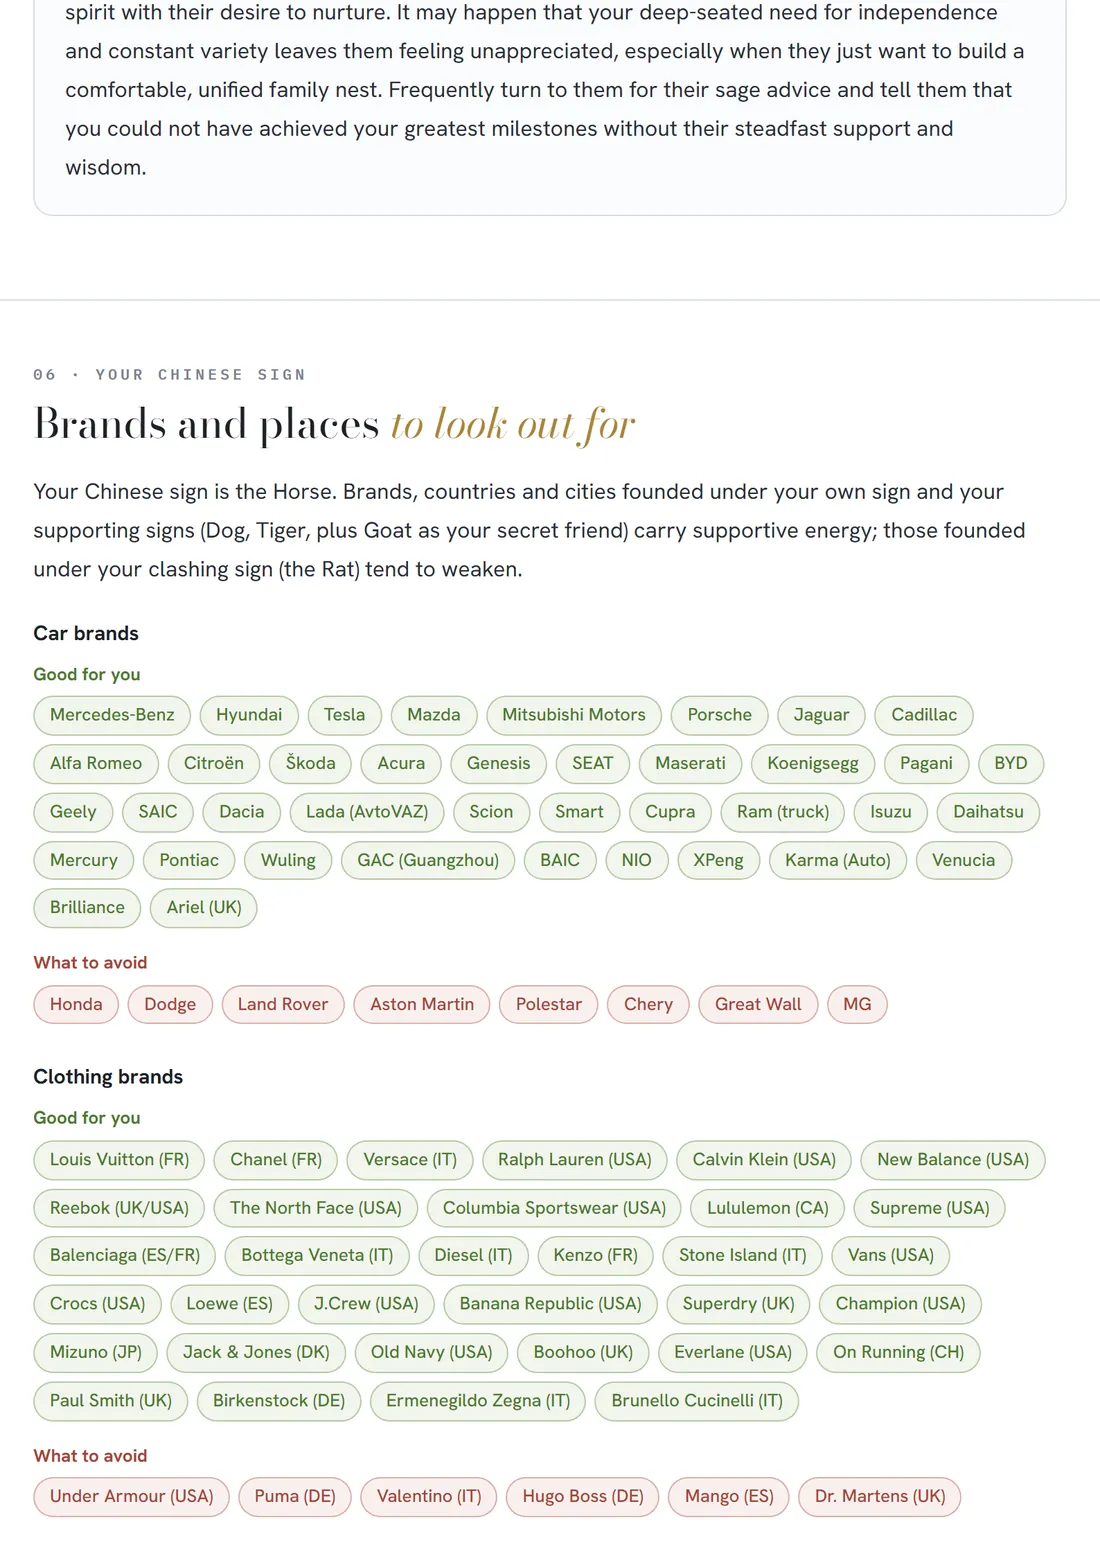Select the Hugo Boss (DE) avoid chip
Image resolution: width=1100 pixels, height=1556 pixels.
pyautogui.click(x=583, y=1497)
